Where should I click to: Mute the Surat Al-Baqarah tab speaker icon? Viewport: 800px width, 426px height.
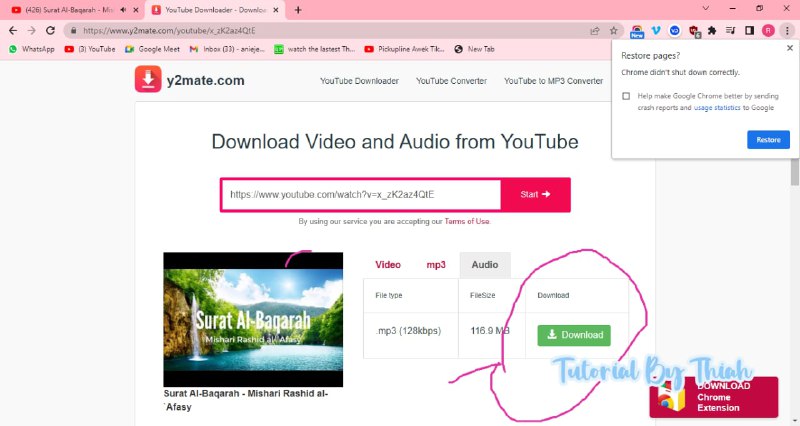(123, 10)
